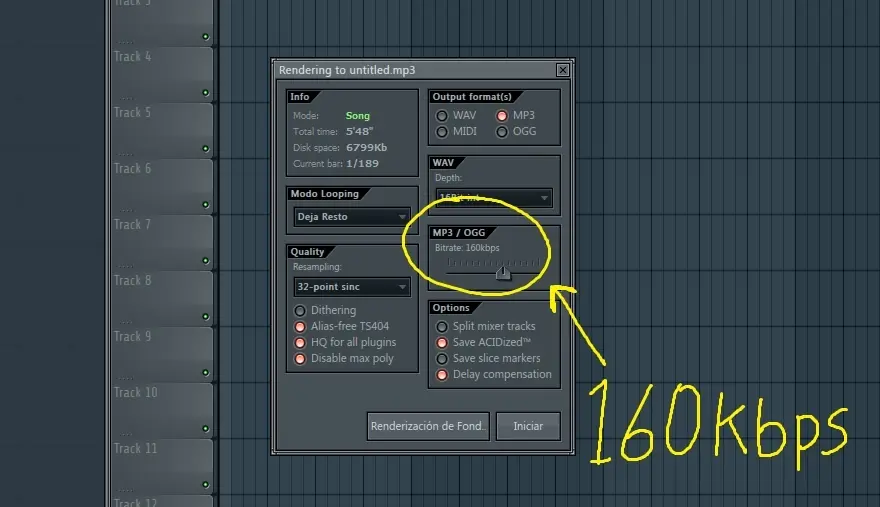This screenshot has height=507, width=880.
Task: Toggle Dithering option
Action: click(300, 310)
